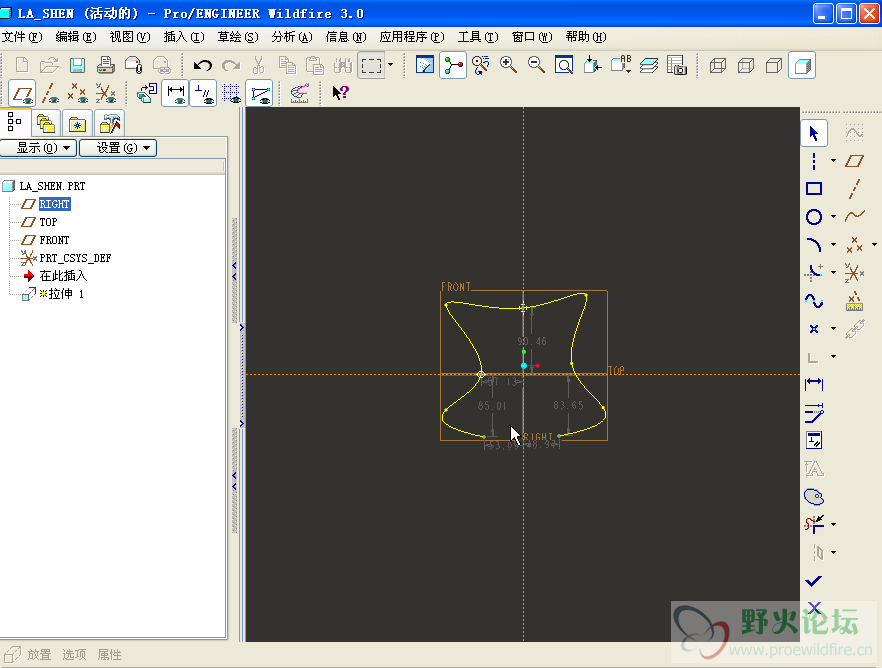The height and width of the screenshot is (668, 882).
Task: Click the undo arrow icon
Action: point(202,66)
